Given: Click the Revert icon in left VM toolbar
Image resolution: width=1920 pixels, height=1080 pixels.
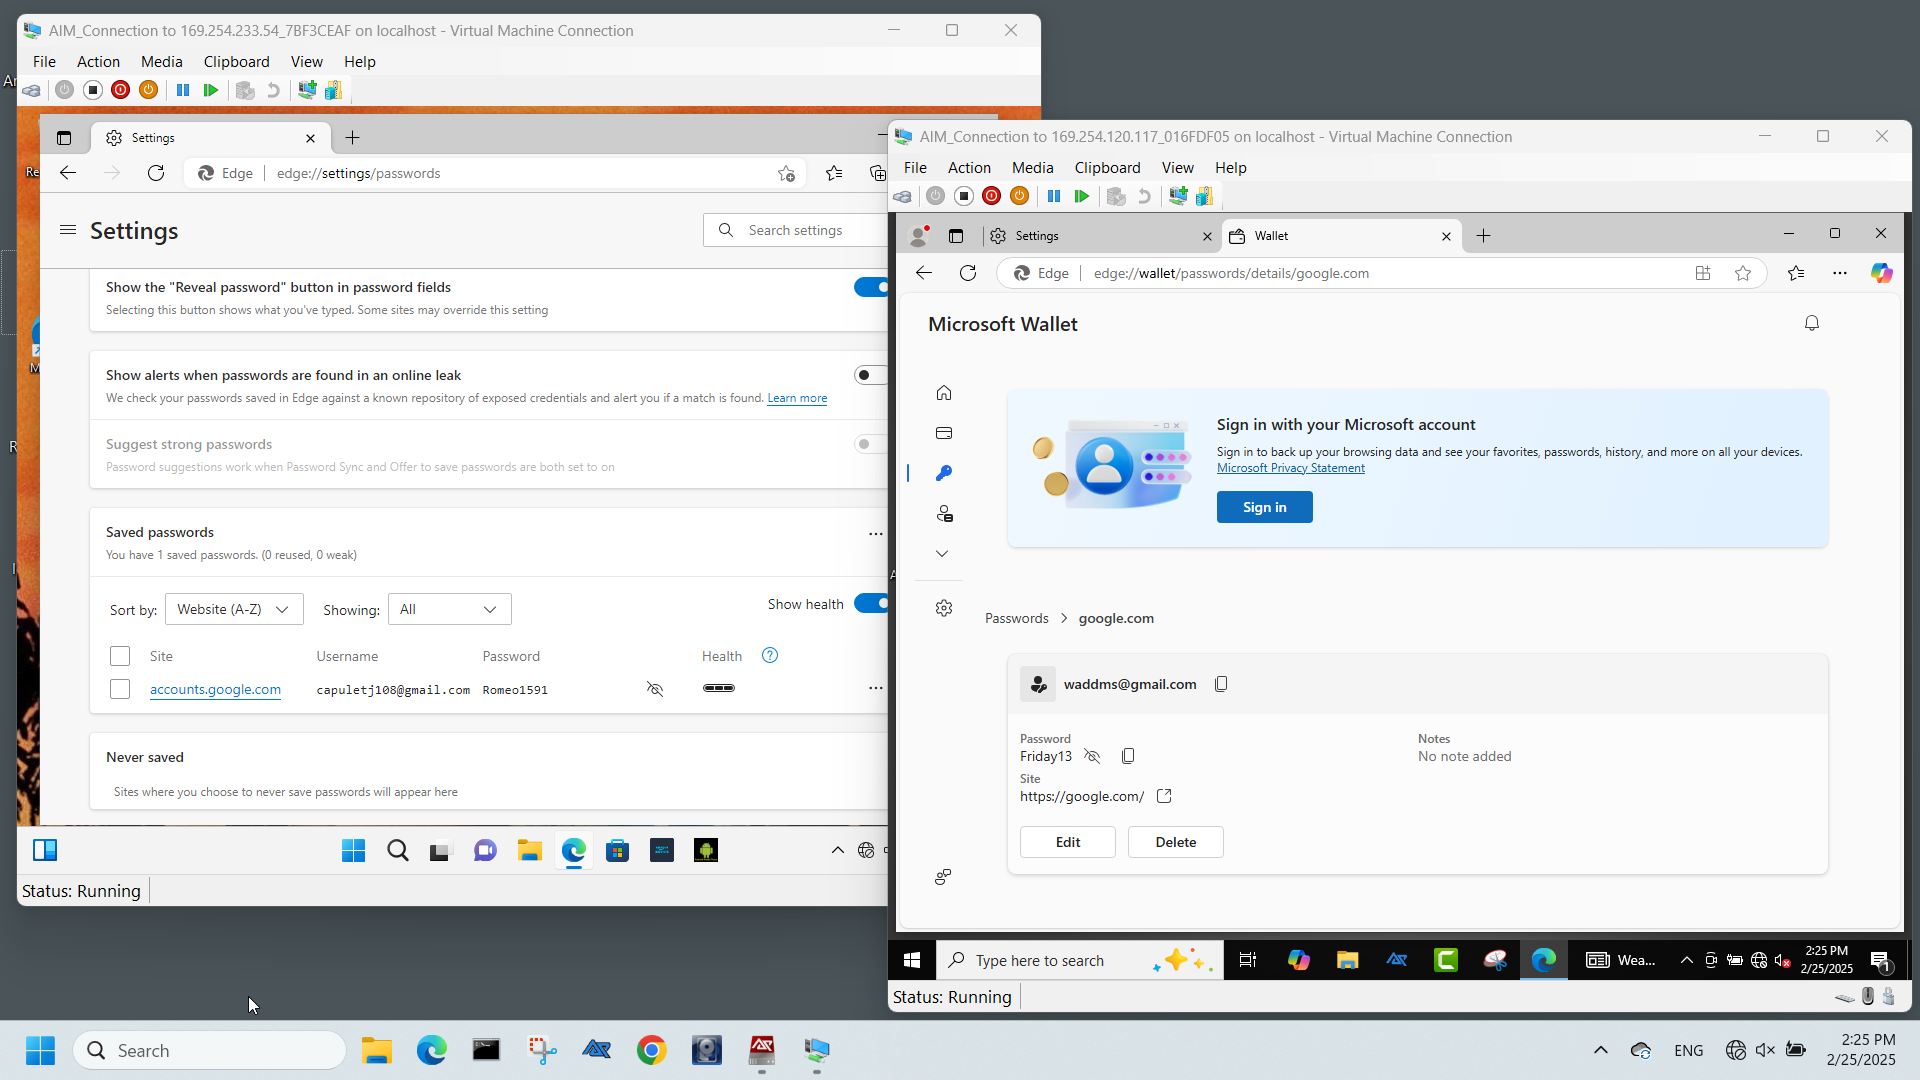Looking at the screenshot, I should (x=272, y=90).
